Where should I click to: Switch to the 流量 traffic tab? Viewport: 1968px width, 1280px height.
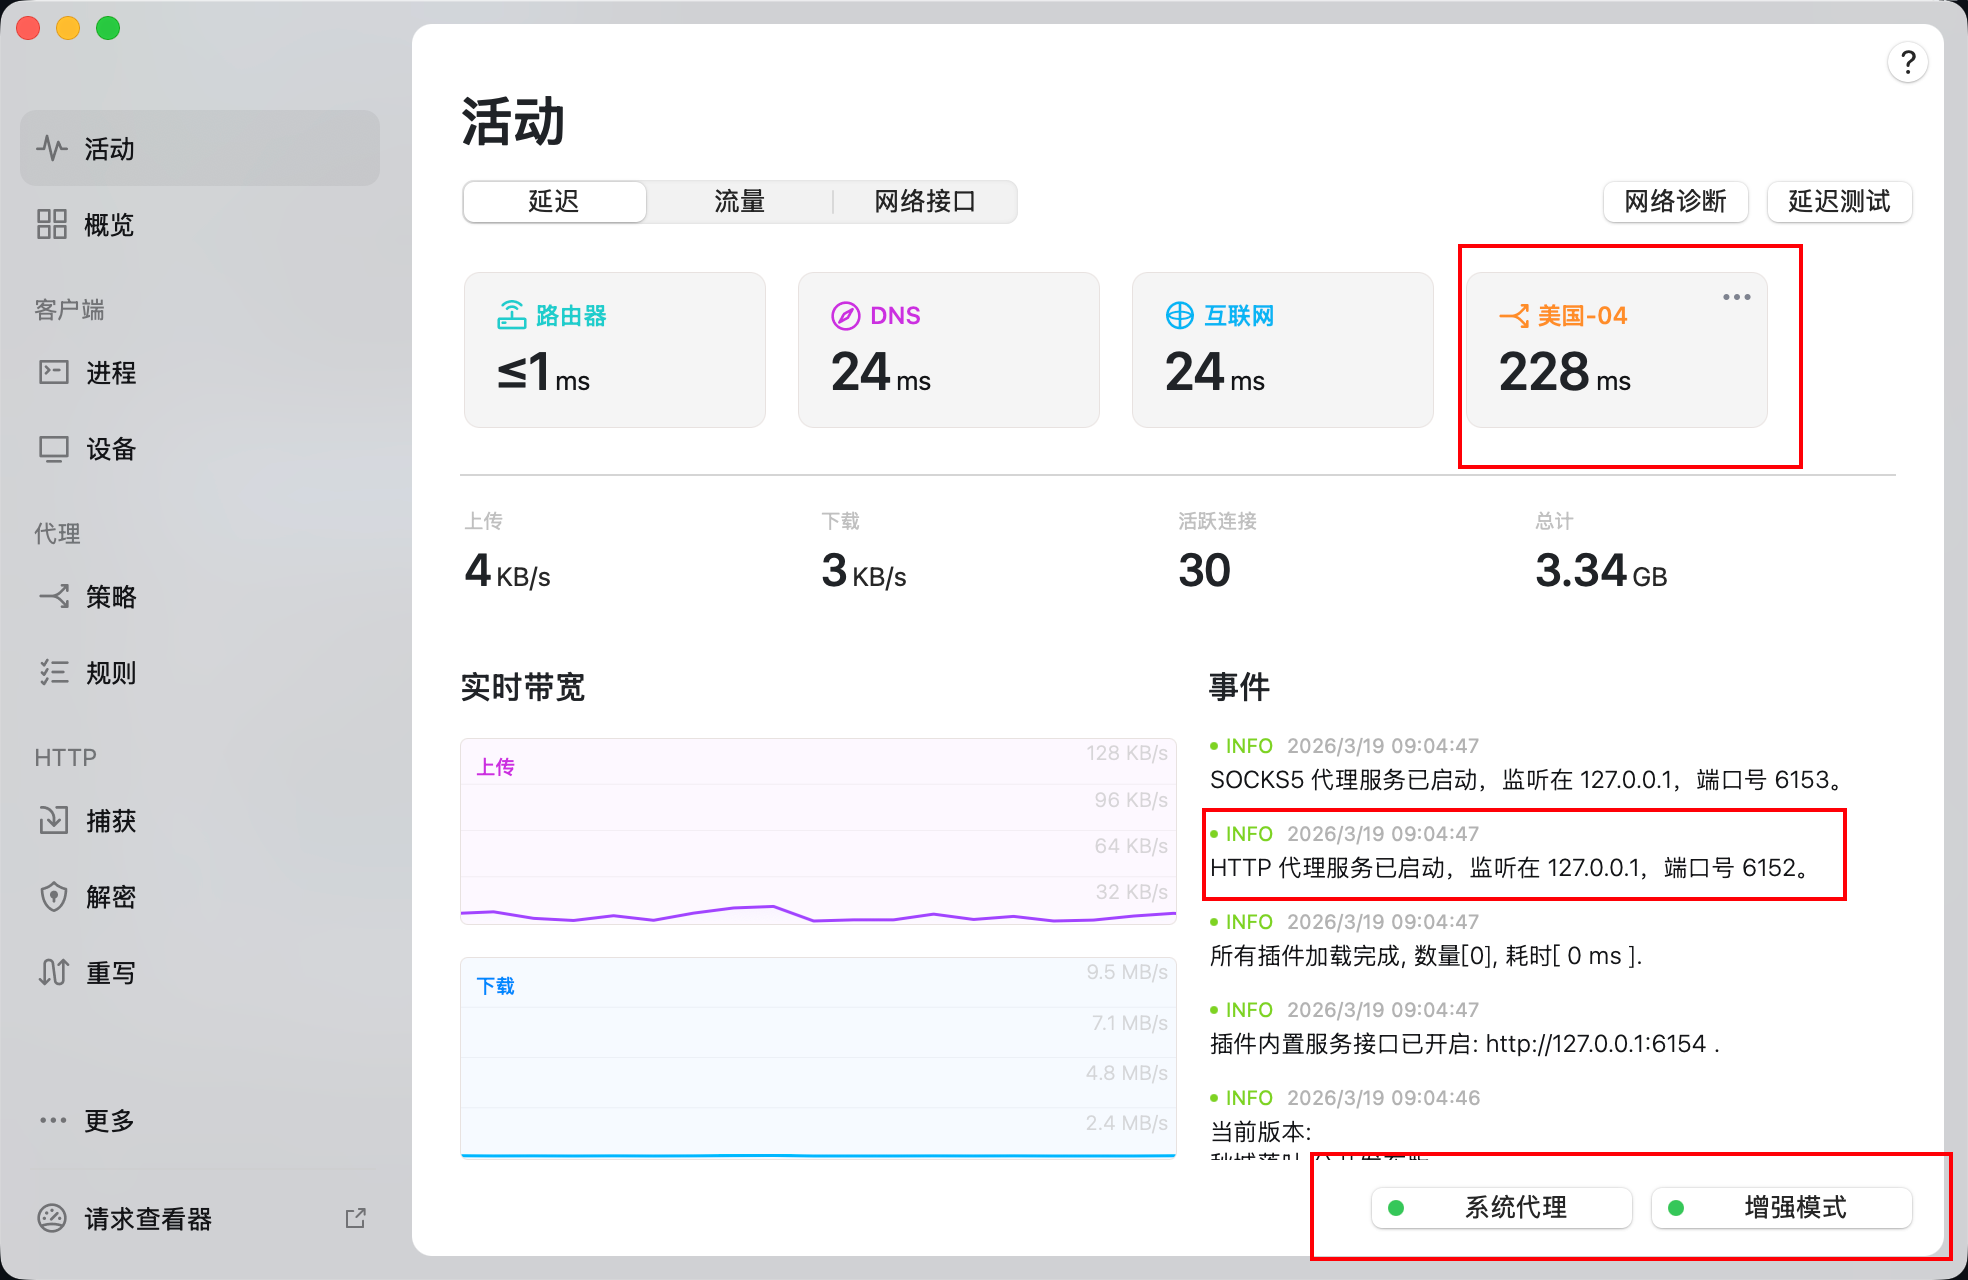point(739,201)
